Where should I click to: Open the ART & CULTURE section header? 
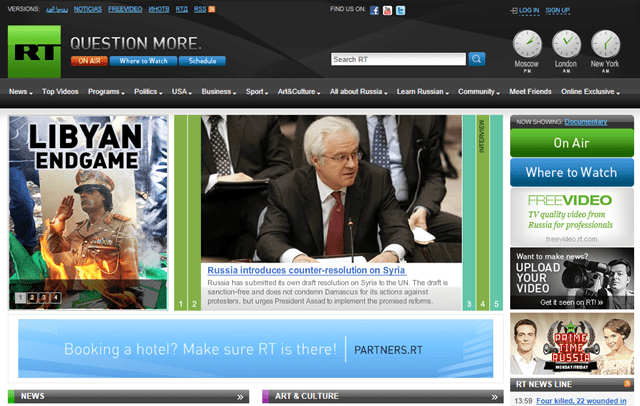(382, 397)
